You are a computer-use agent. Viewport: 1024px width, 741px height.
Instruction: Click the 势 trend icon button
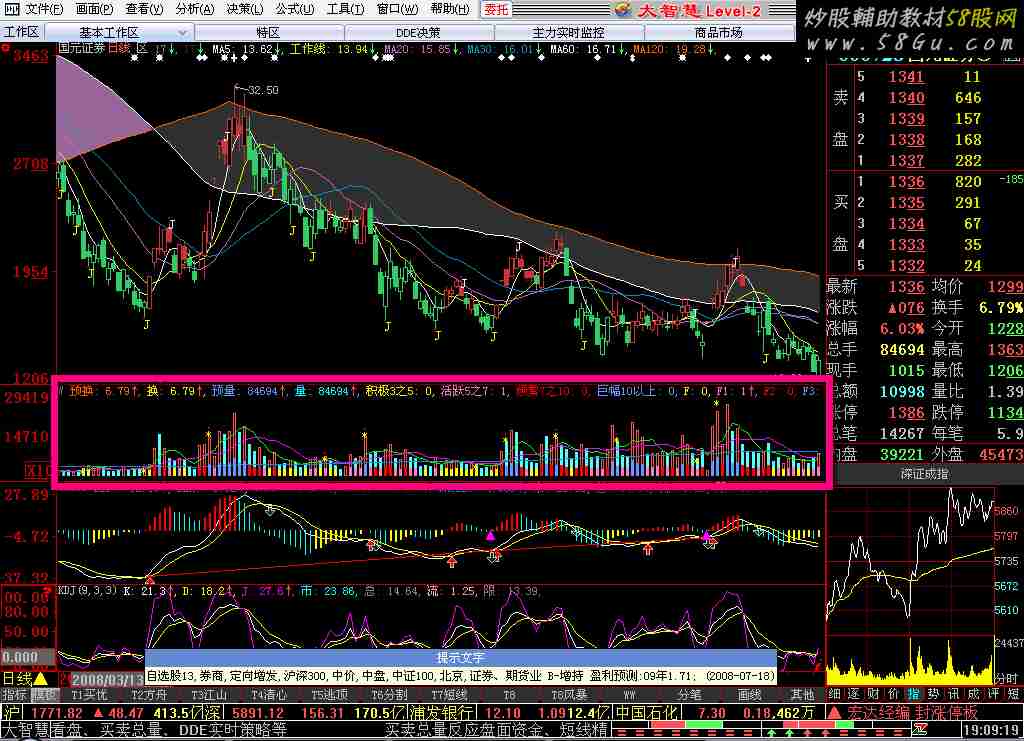[x=934, y=694]
